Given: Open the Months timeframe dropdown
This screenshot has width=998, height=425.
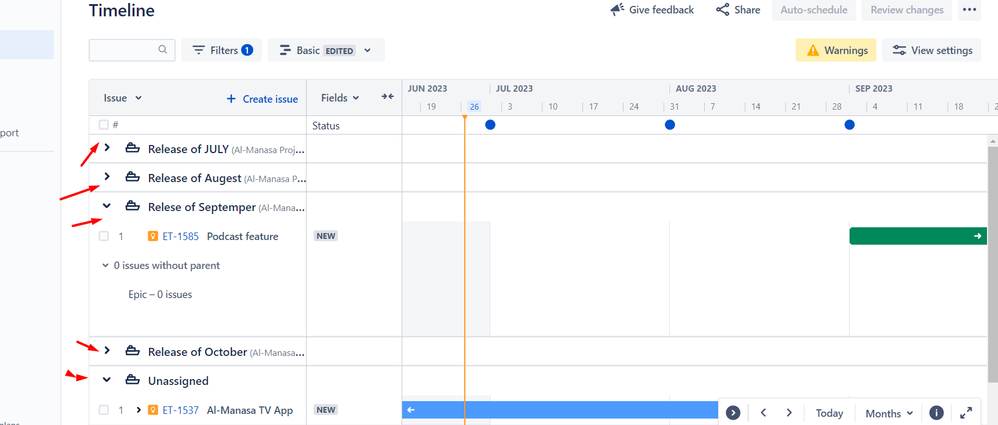Looking at the screenshot, I should [889, 413].
